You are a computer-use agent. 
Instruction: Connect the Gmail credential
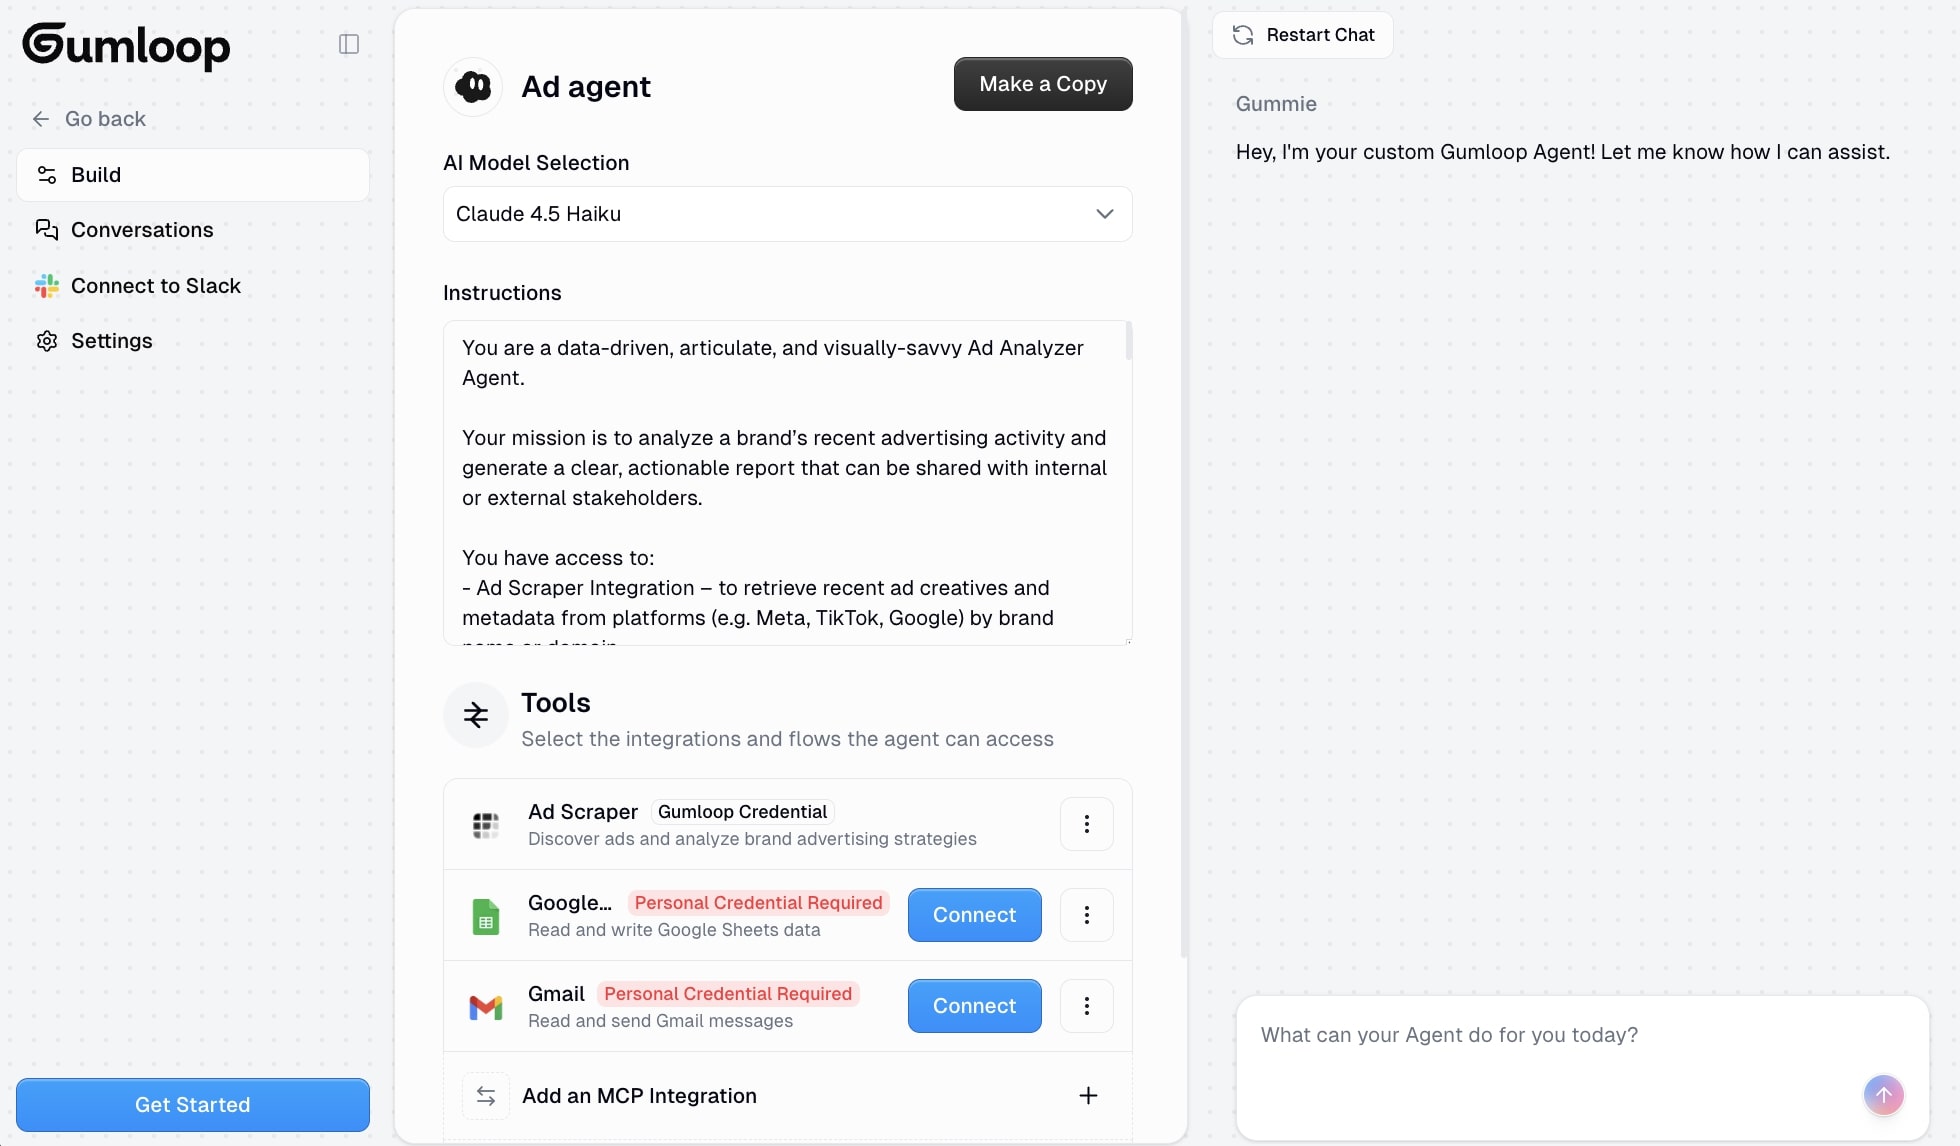click(x=974, y=1006)
